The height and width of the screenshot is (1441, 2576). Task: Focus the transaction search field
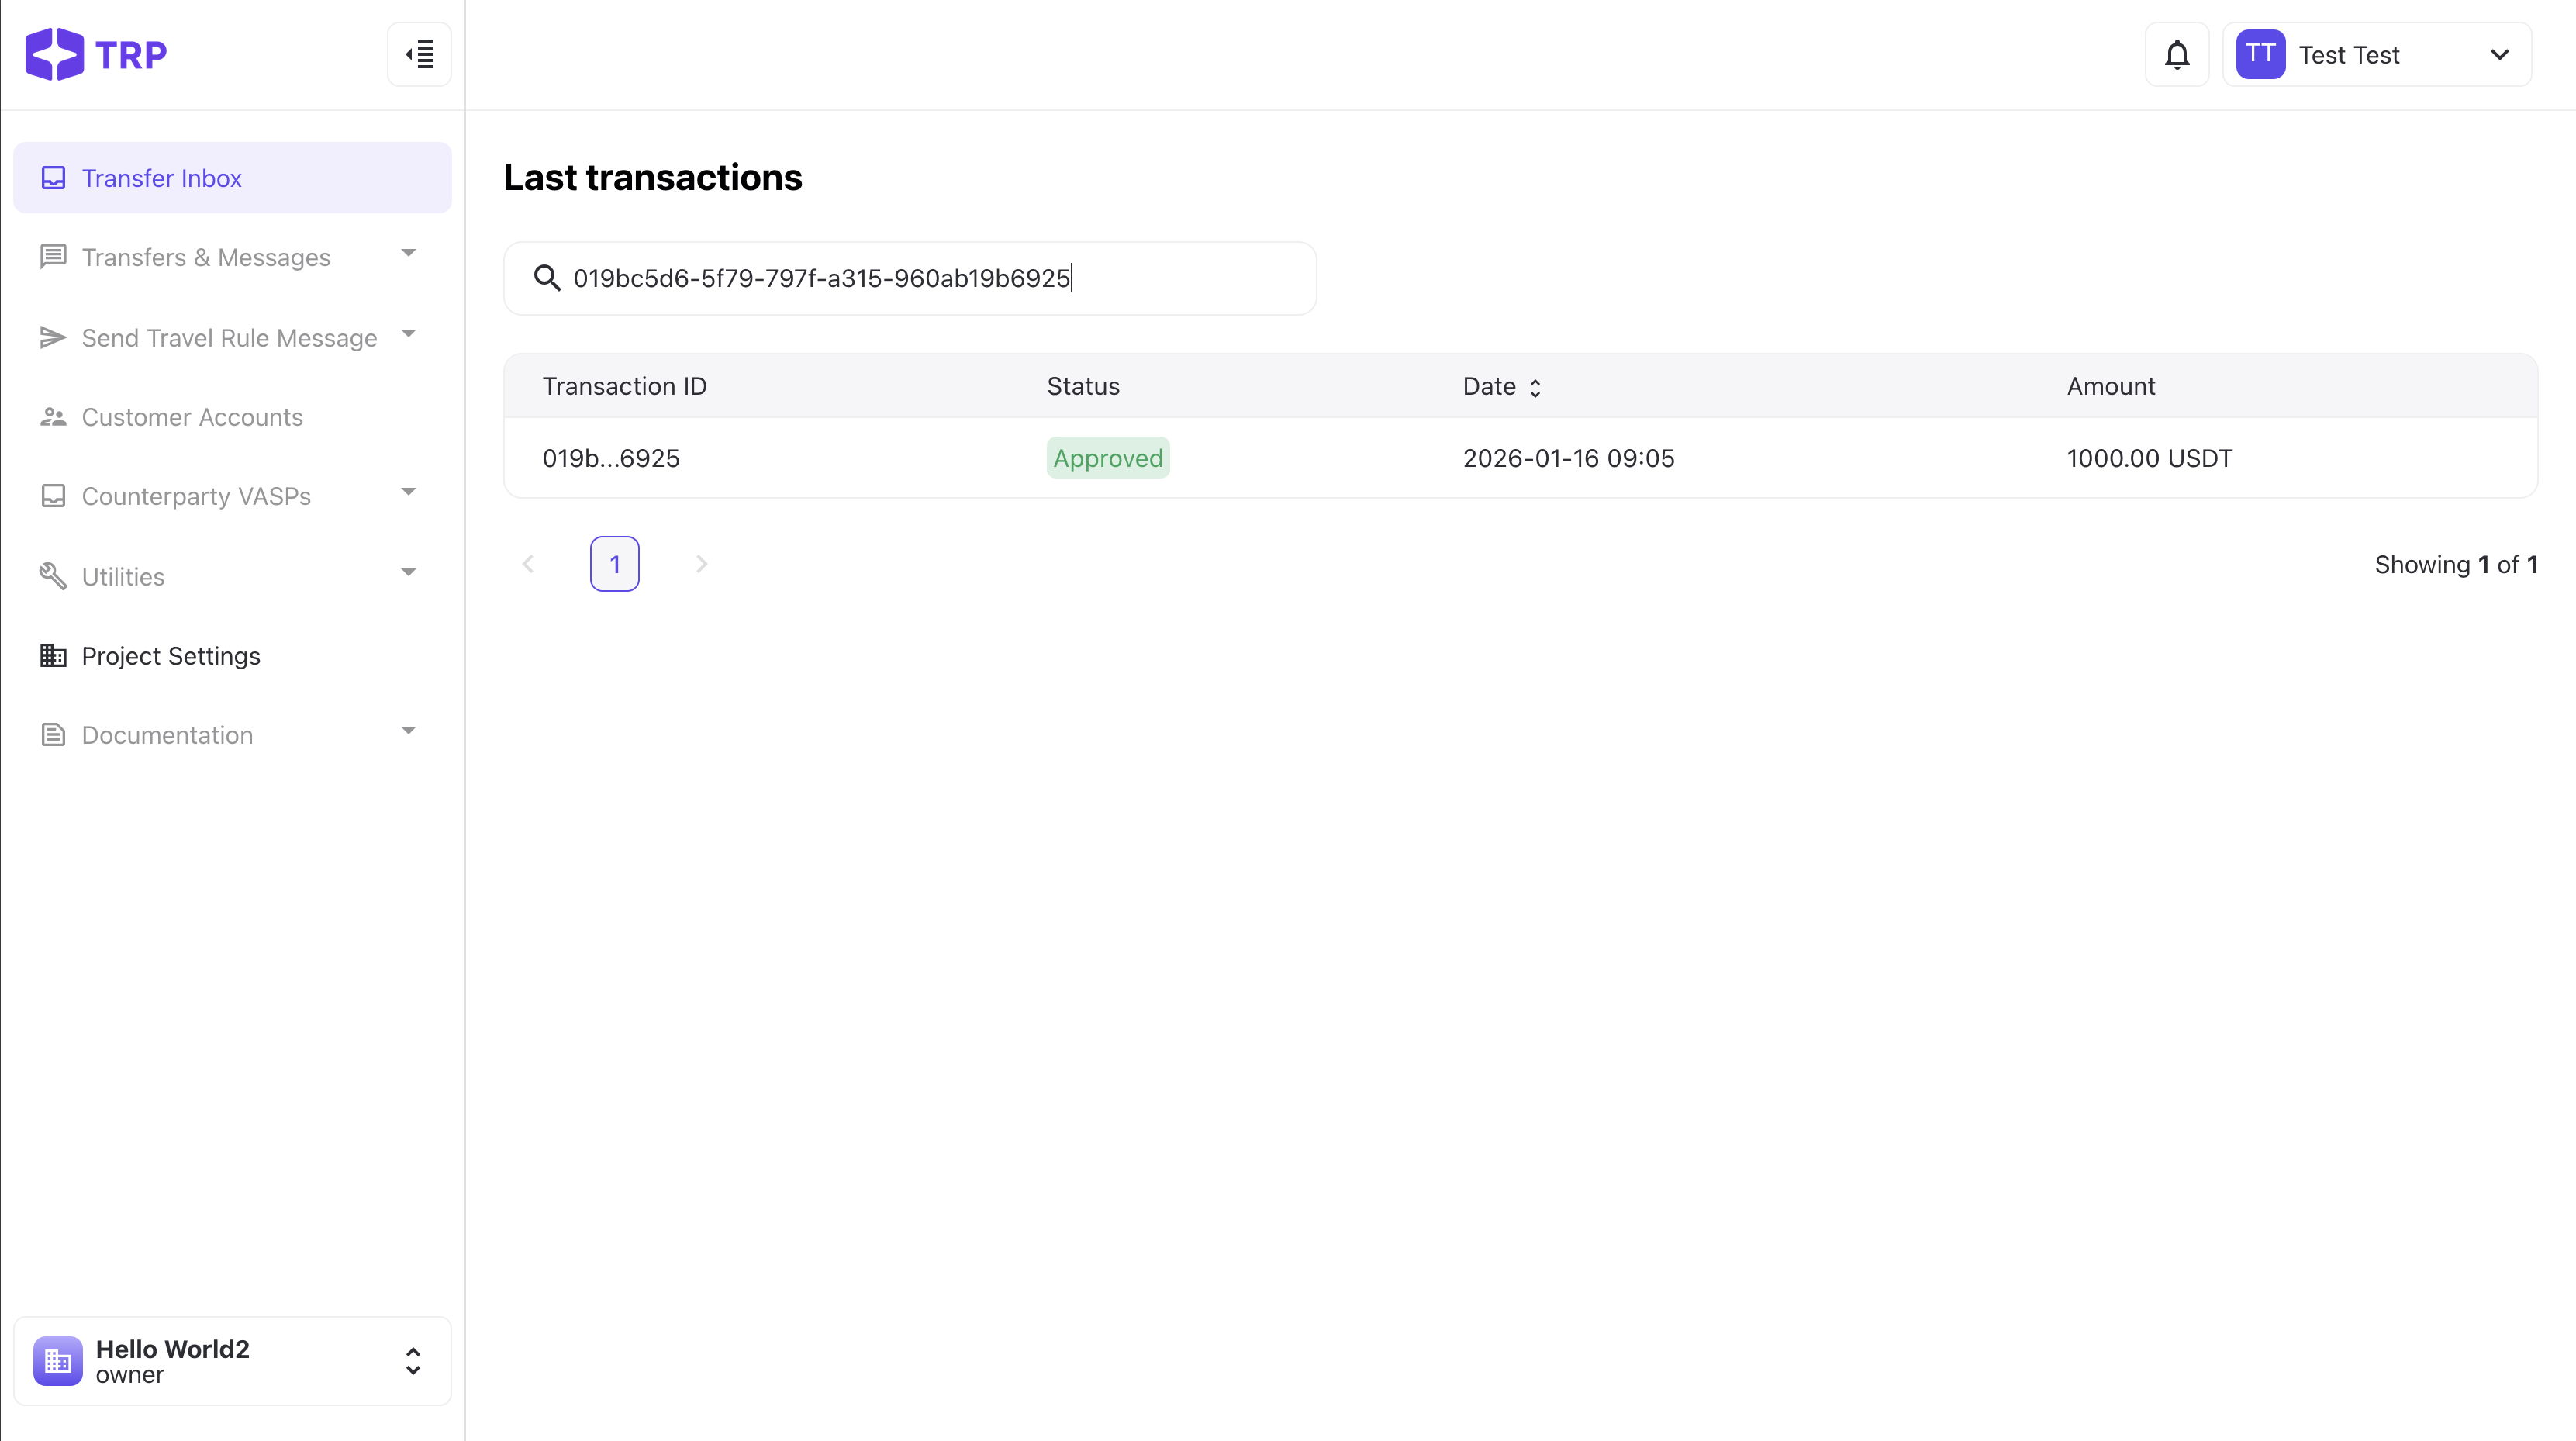(x=930, y=278)
